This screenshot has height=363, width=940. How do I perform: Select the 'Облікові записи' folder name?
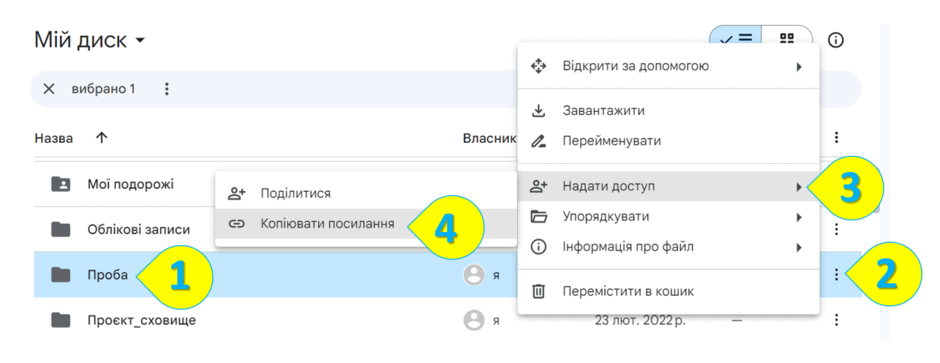click(x=139, y=229)
